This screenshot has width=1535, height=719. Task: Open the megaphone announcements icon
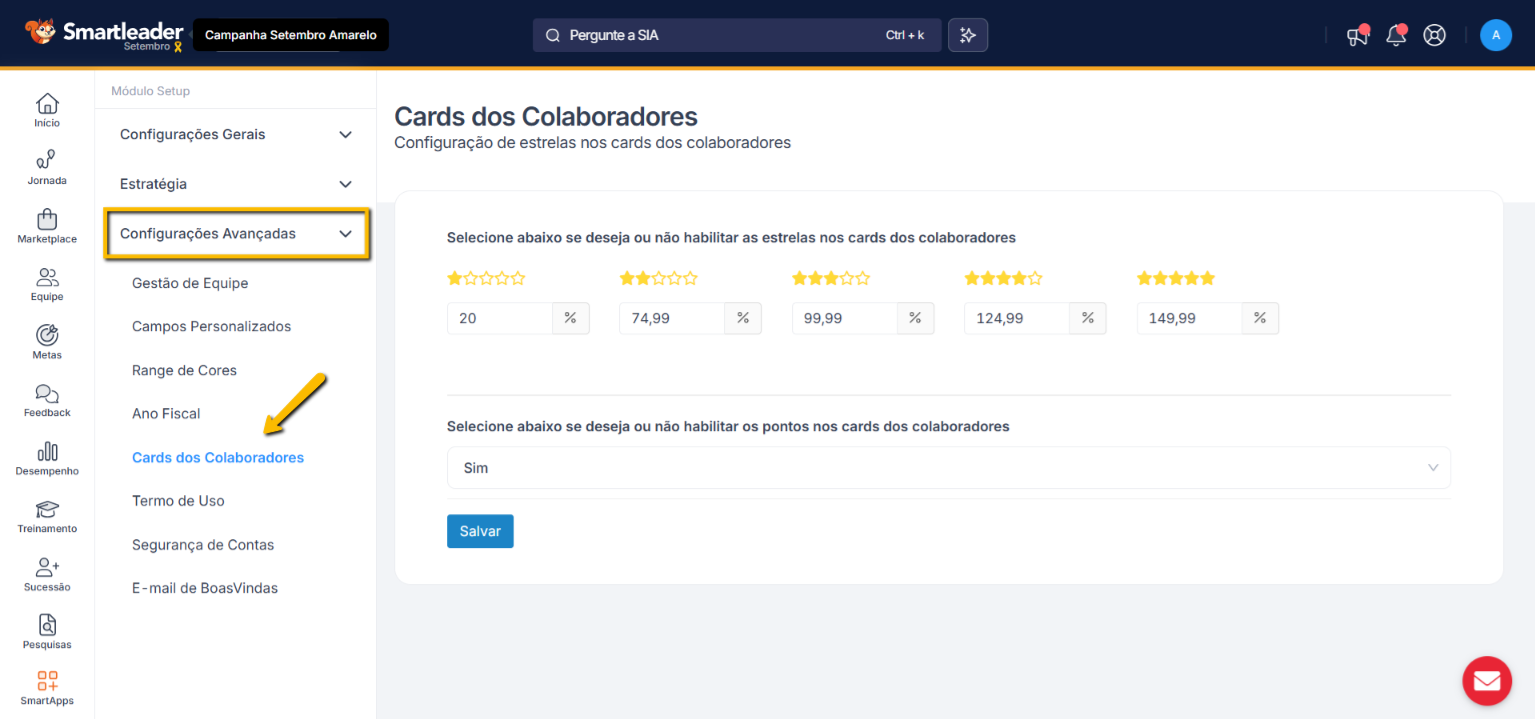tap(1356, 36)
